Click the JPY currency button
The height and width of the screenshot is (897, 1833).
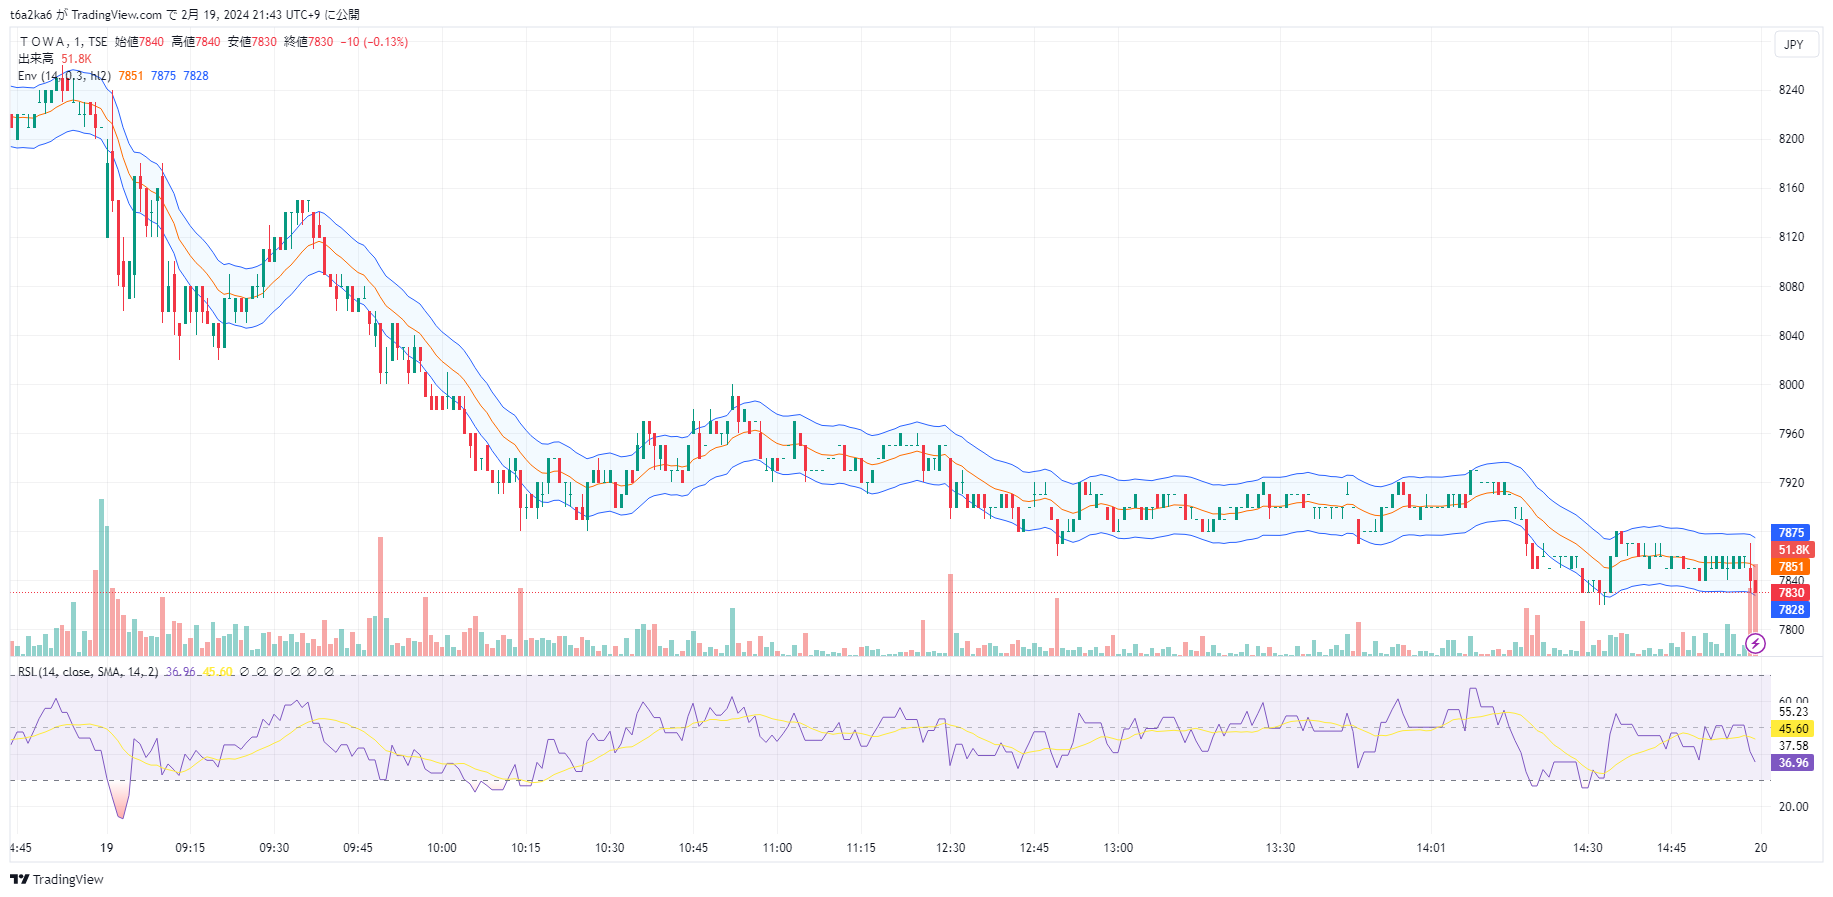pos(1794,44)
